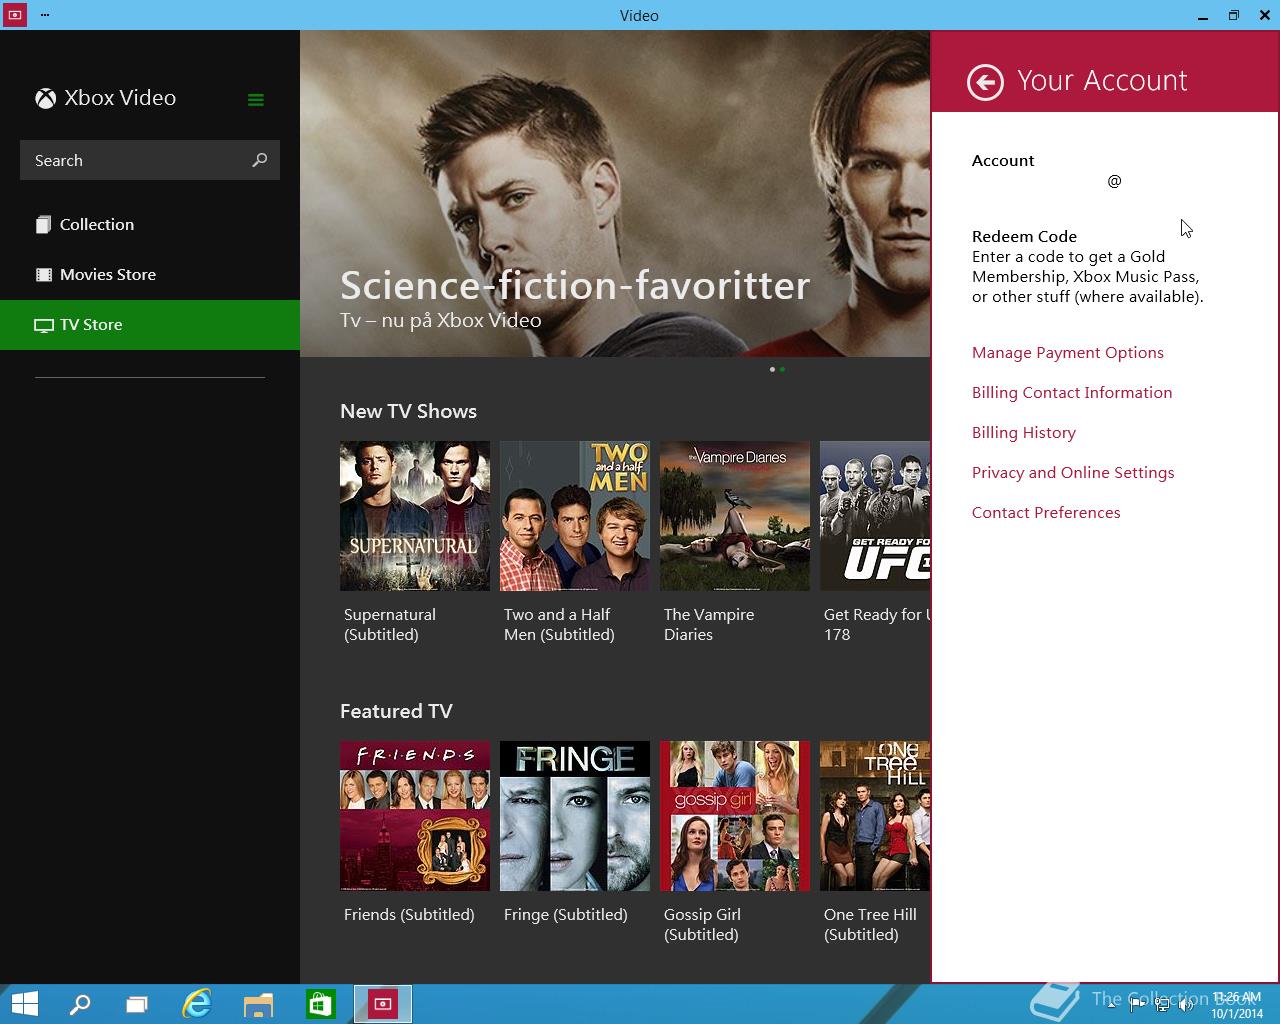The image size is (1280, 1024).
Task: Open Two and a Half Men thumbnail
Action: [575, 516]
